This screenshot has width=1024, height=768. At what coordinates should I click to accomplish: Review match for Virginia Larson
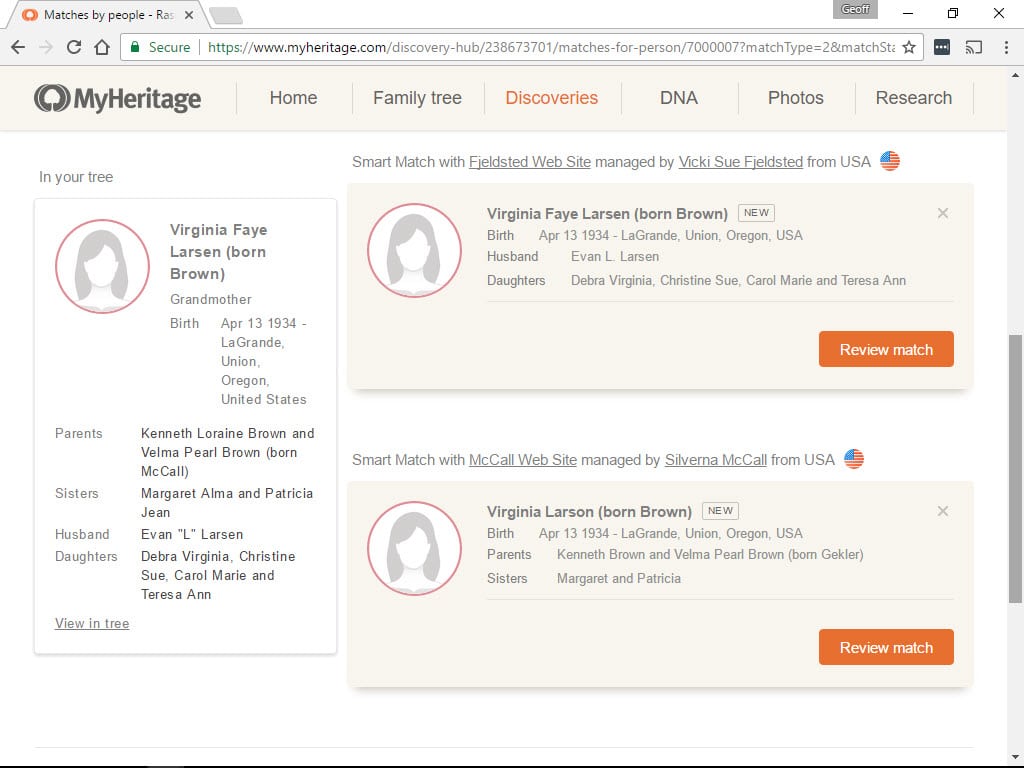click(886, 647)
